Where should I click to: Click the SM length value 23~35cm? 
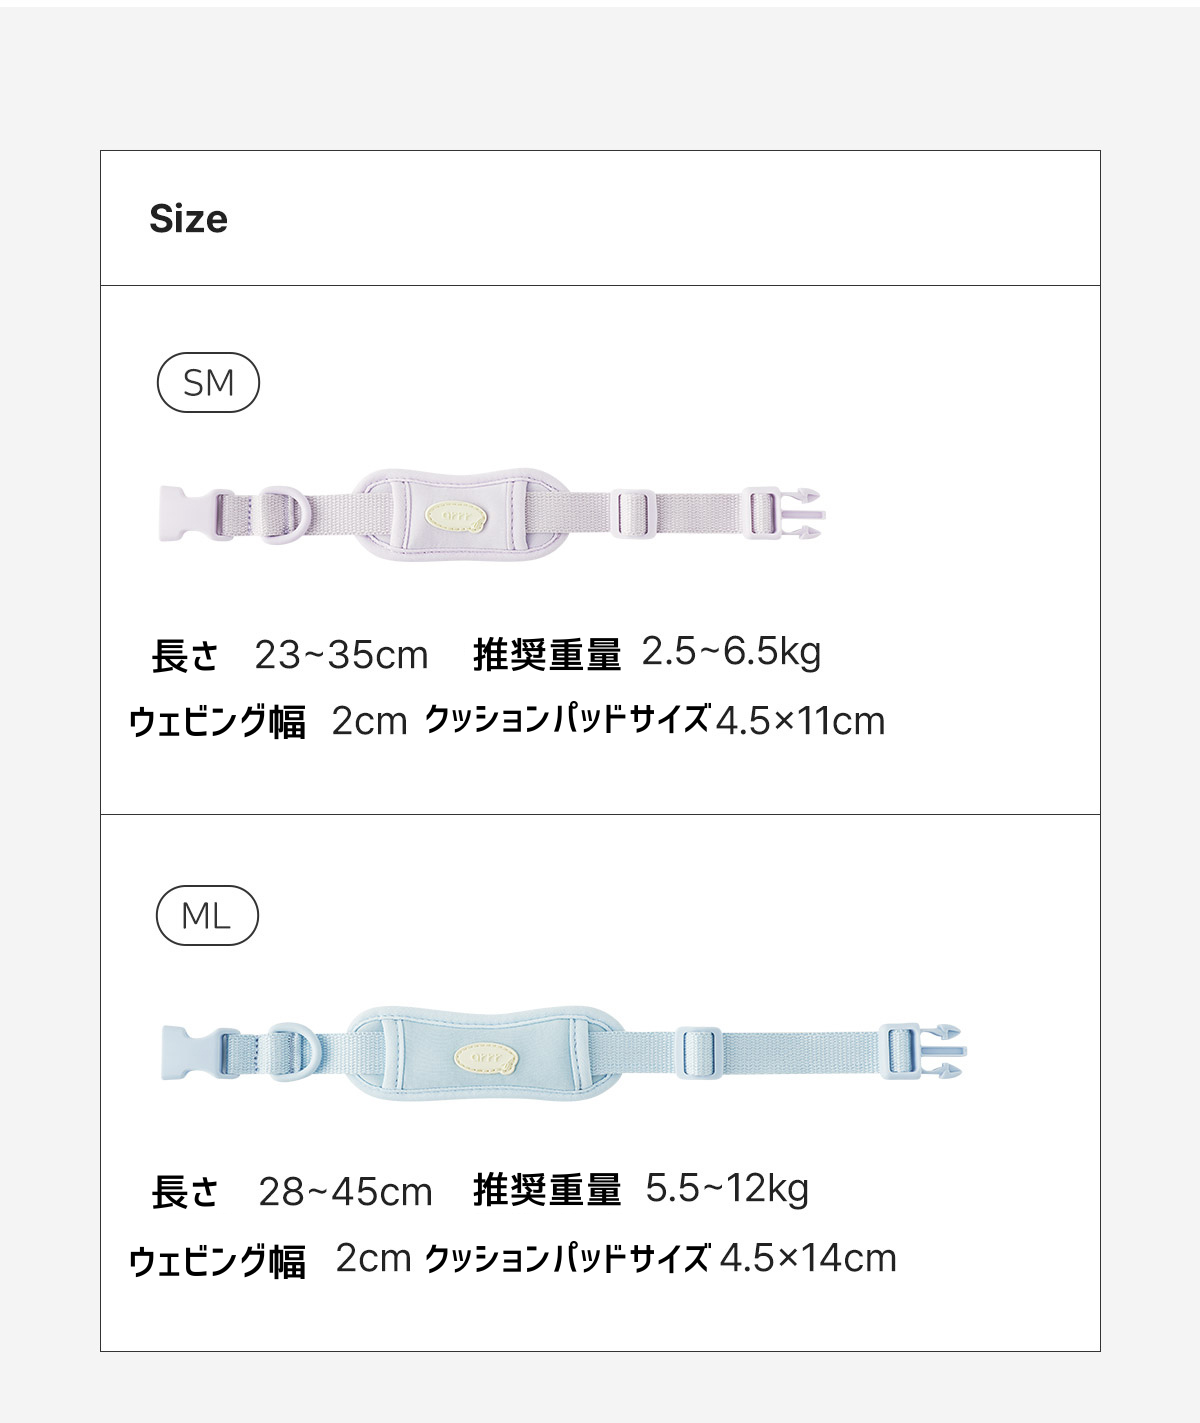341,655
